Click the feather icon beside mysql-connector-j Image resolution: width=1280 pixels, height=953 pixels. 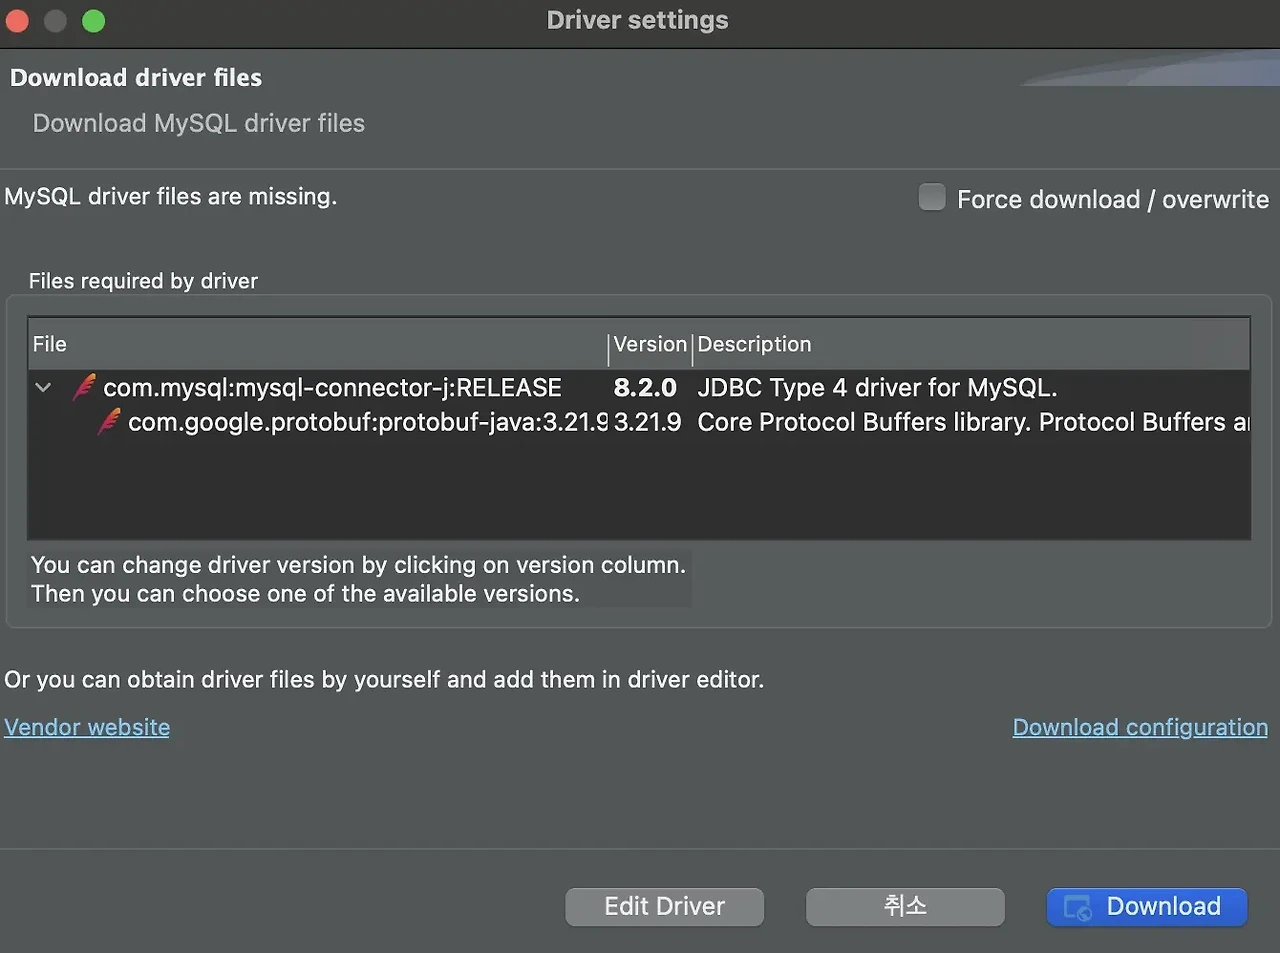pos(85,387)
